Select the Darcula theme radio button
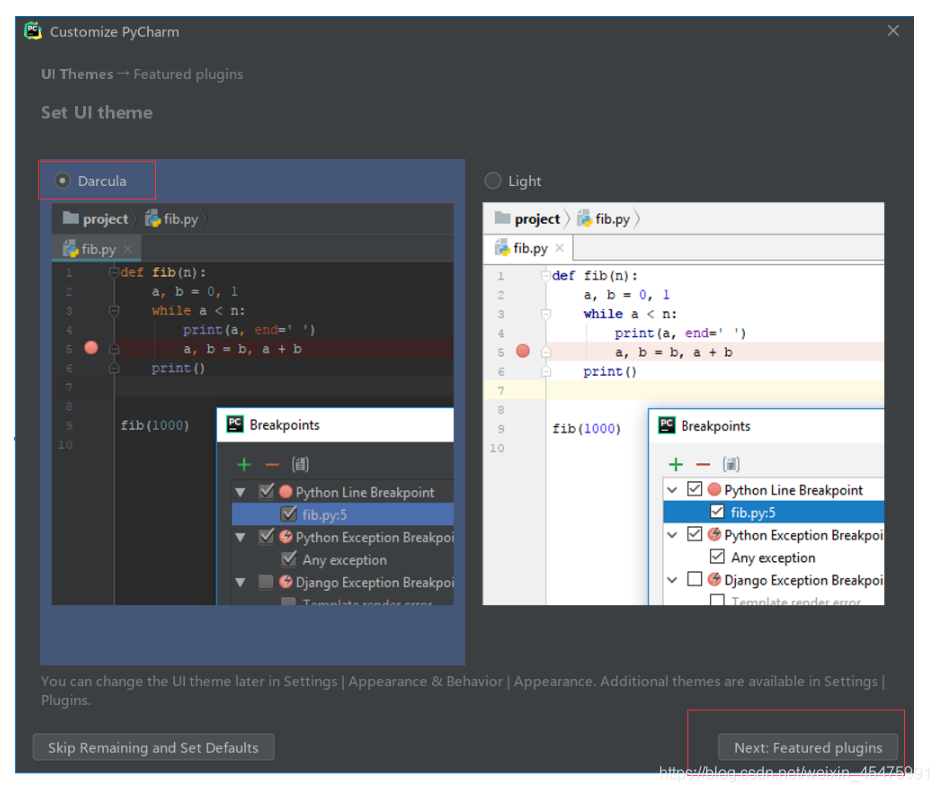Image resolution: width=939 pixels, height=792 pixels. click(62, 180)
